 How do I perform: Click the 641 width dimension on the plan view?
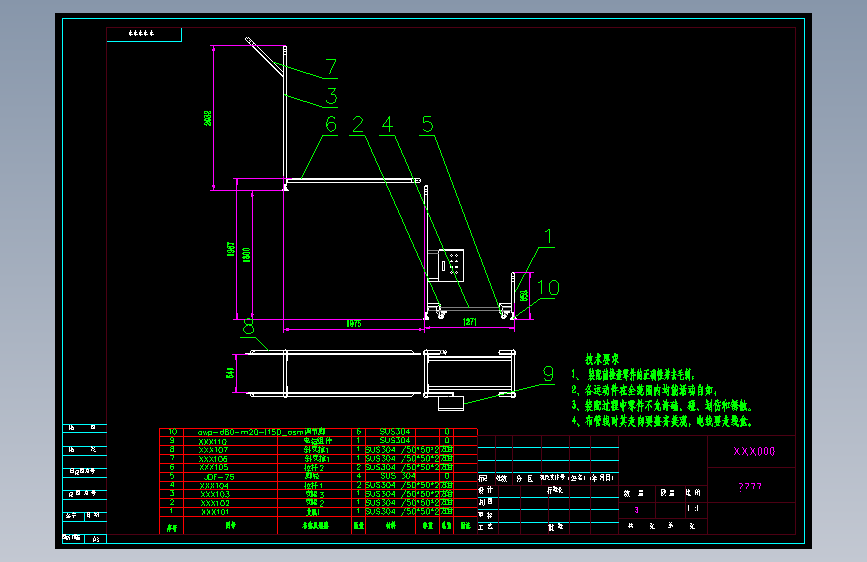tap(230, 373)
